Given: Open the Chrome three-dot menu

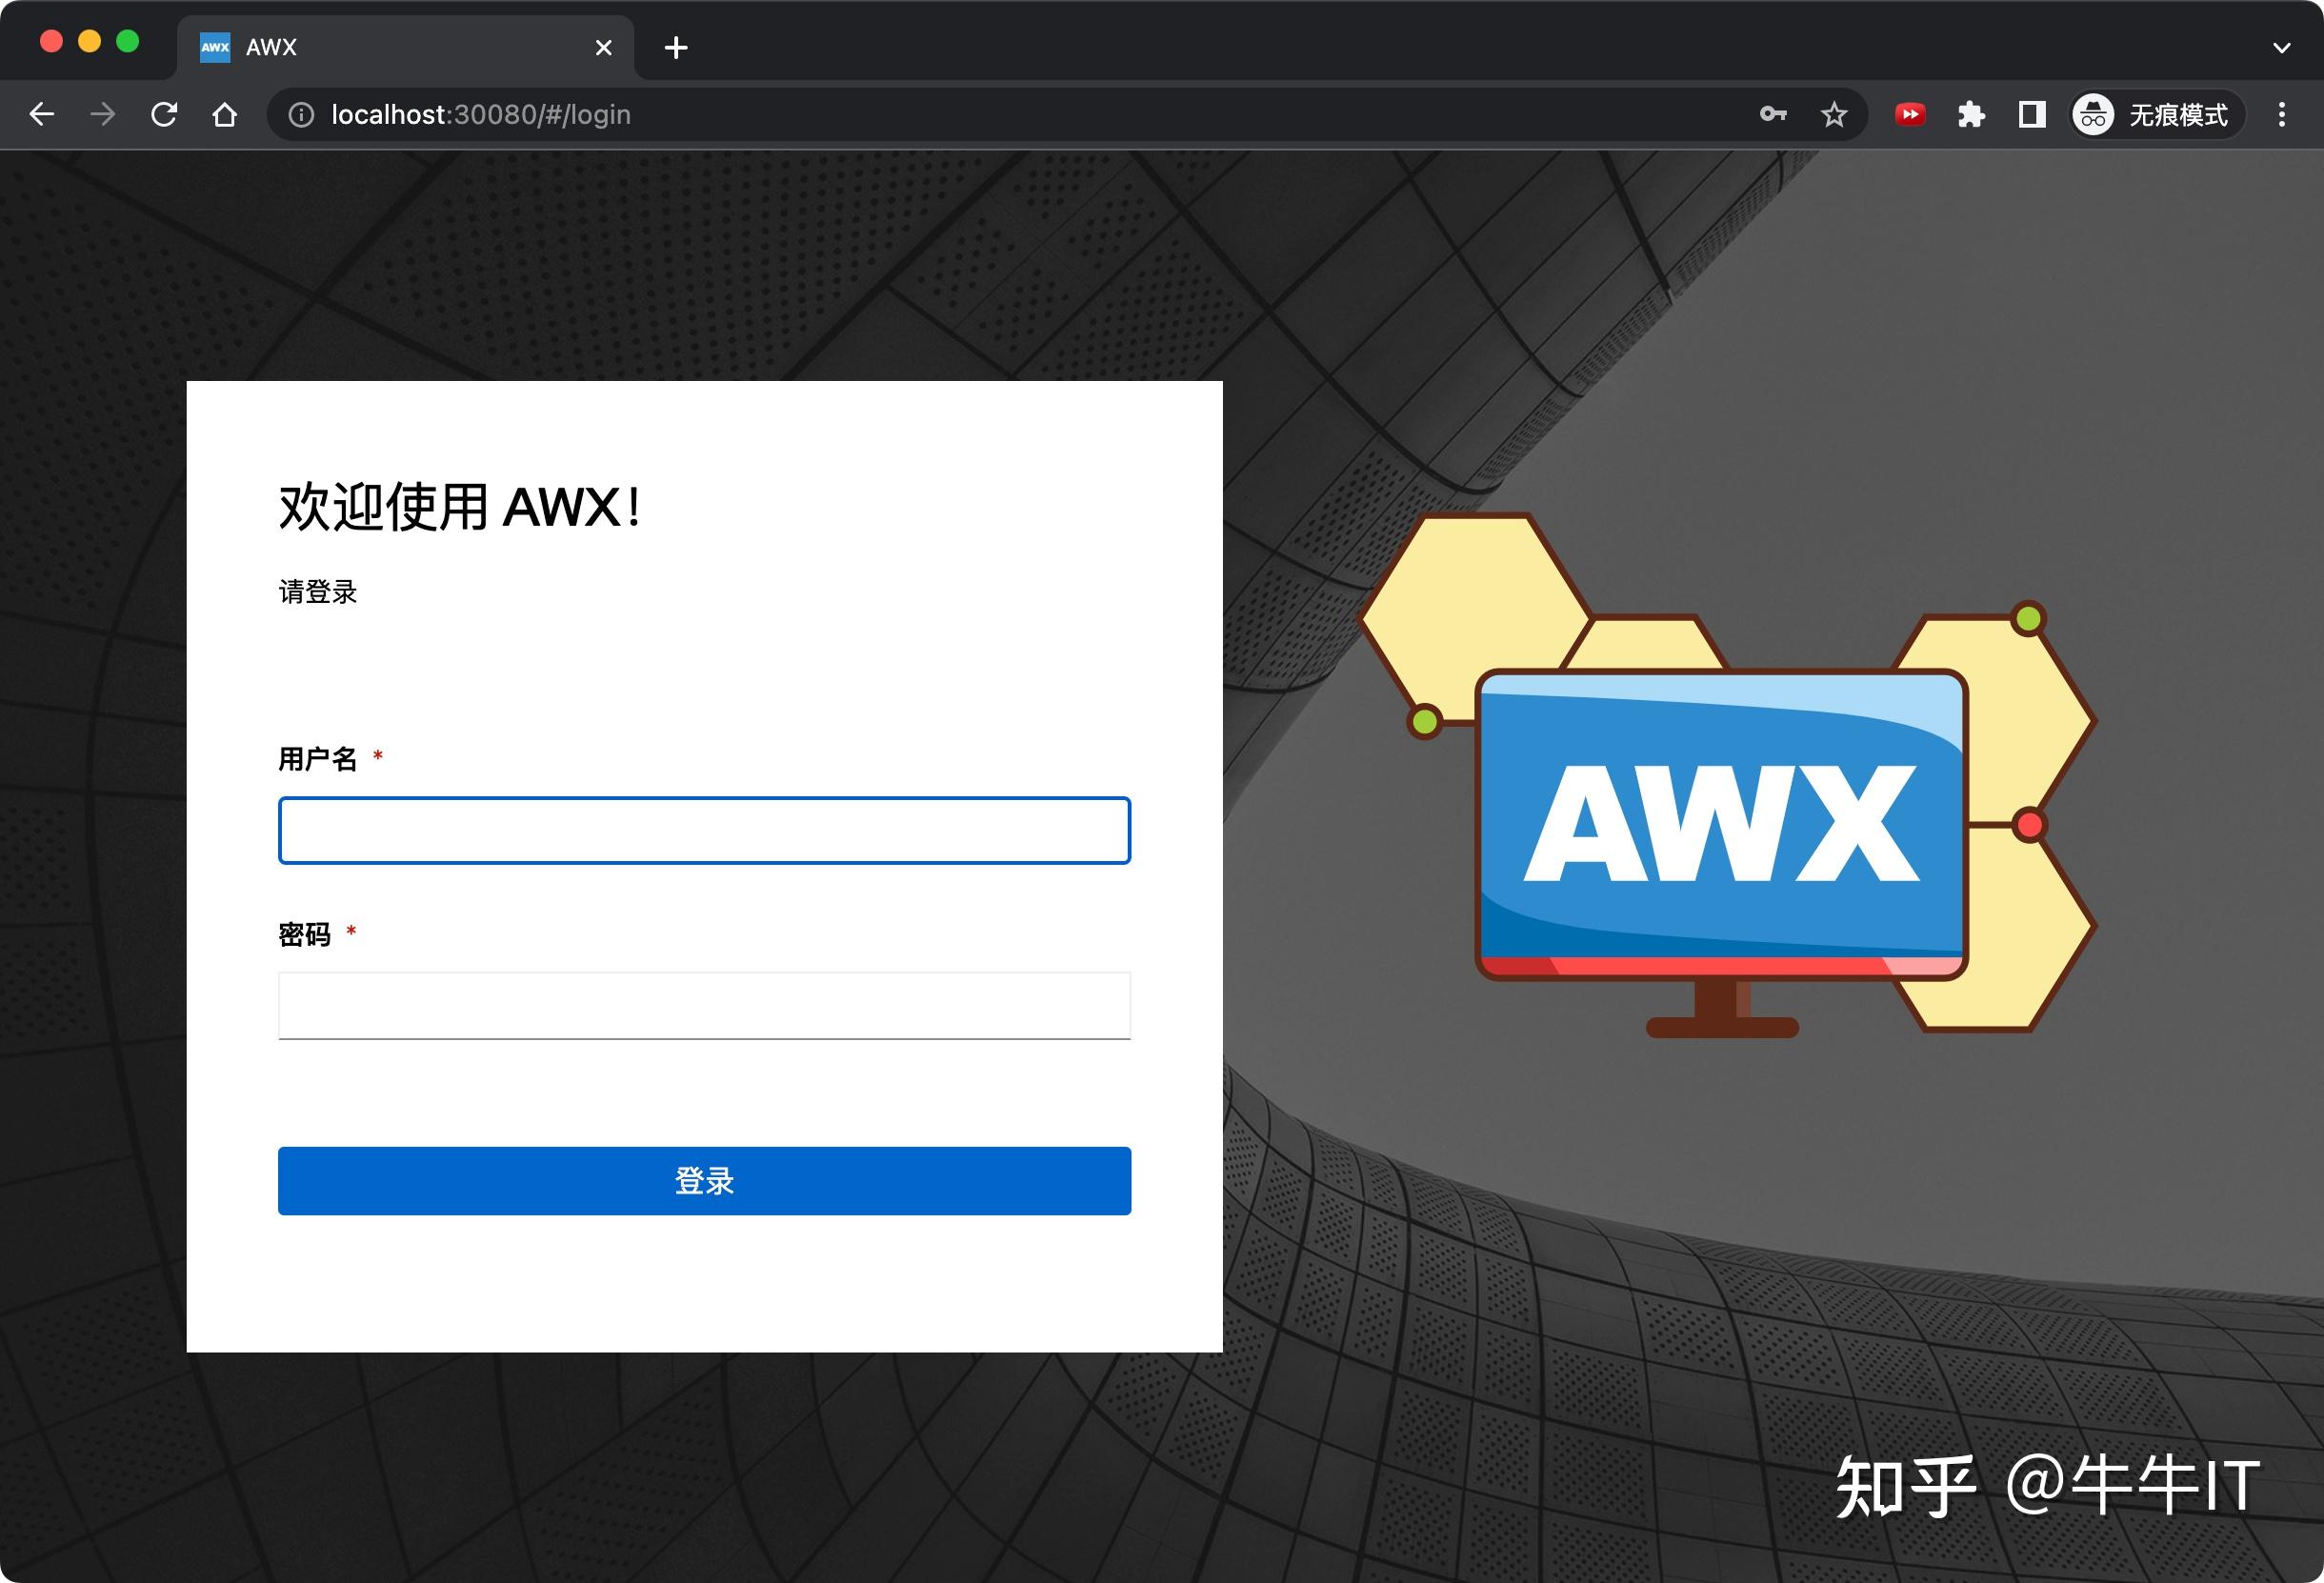Looking at the screenshot, I should coord(2281,114).
